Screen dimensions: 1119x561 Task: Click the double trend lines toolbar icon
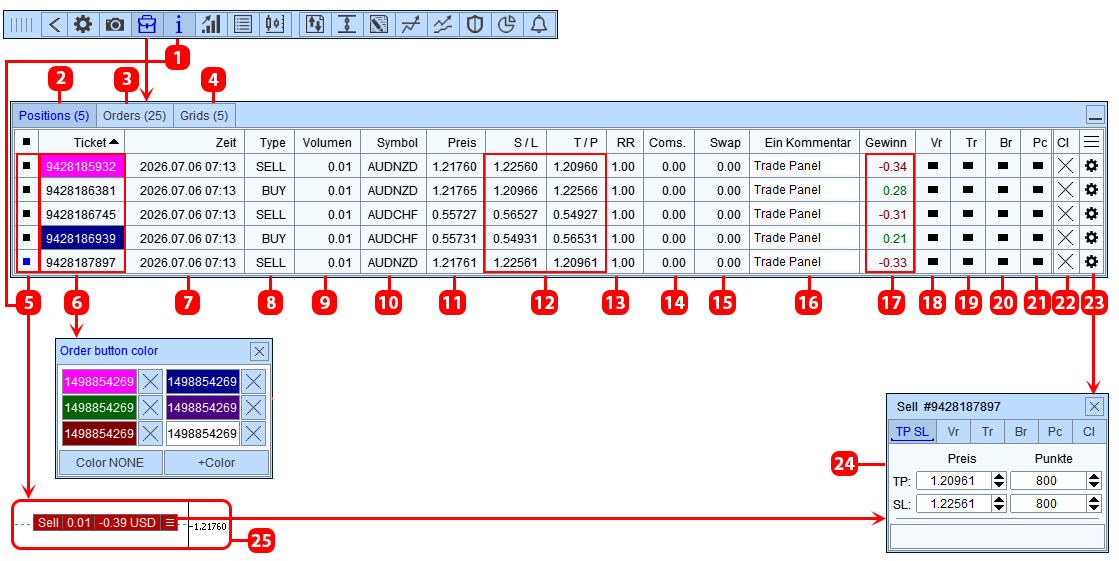[443, 24]
